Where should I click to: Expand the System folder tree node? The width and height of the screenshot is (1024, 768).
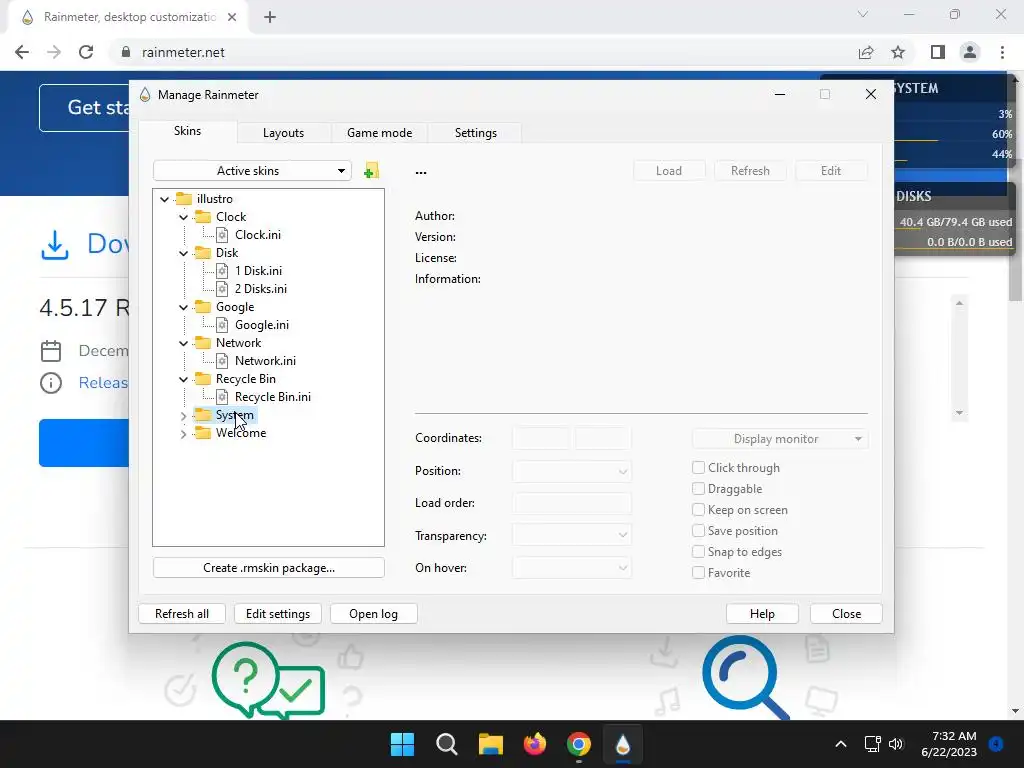(x=184, y=415)
